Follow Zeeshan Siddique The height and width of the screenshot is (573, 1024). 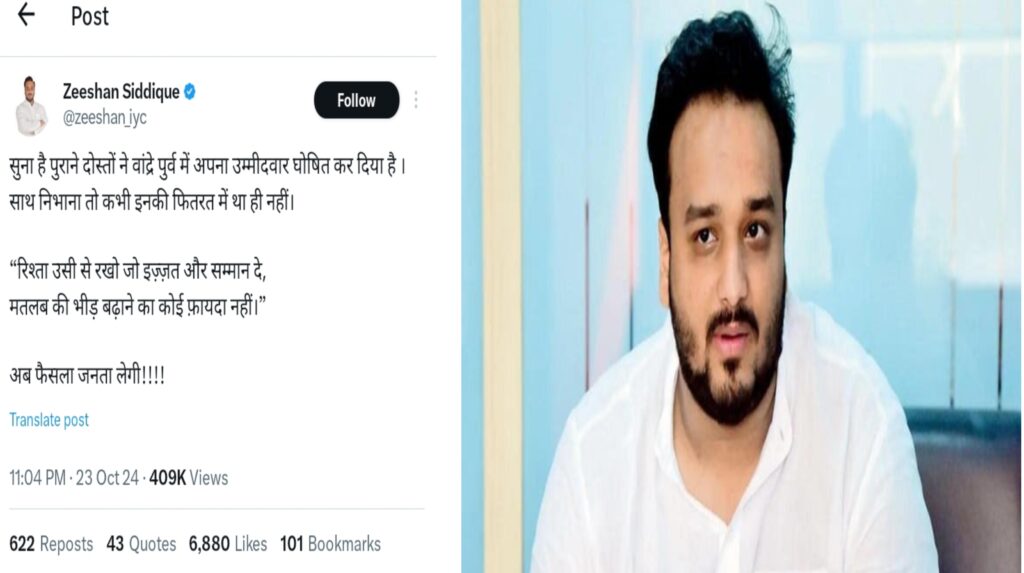coord(356,100)
